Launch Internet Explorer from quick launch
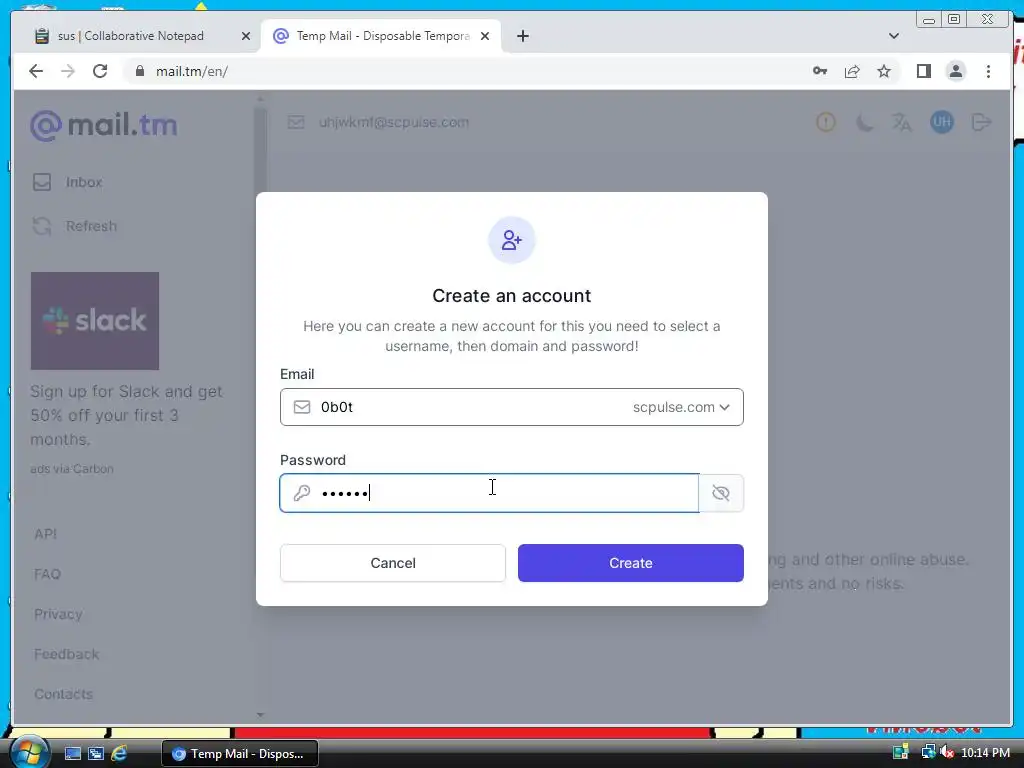This screenshot has height=768, width=1024. (x=119, y=754)
